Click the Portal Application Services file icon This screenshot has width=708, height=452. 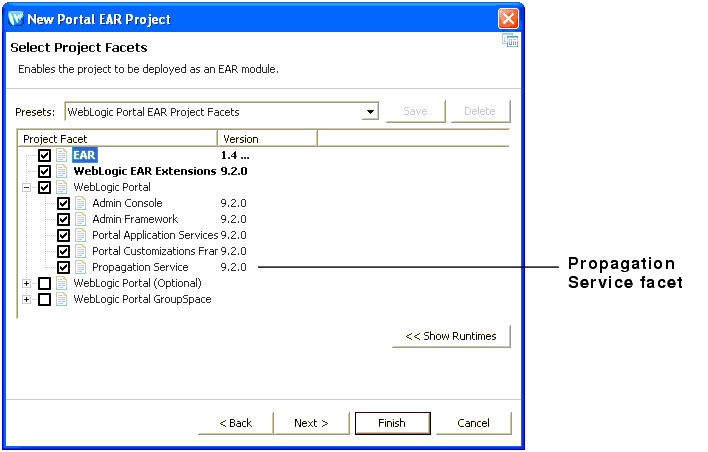click(80, 235)
